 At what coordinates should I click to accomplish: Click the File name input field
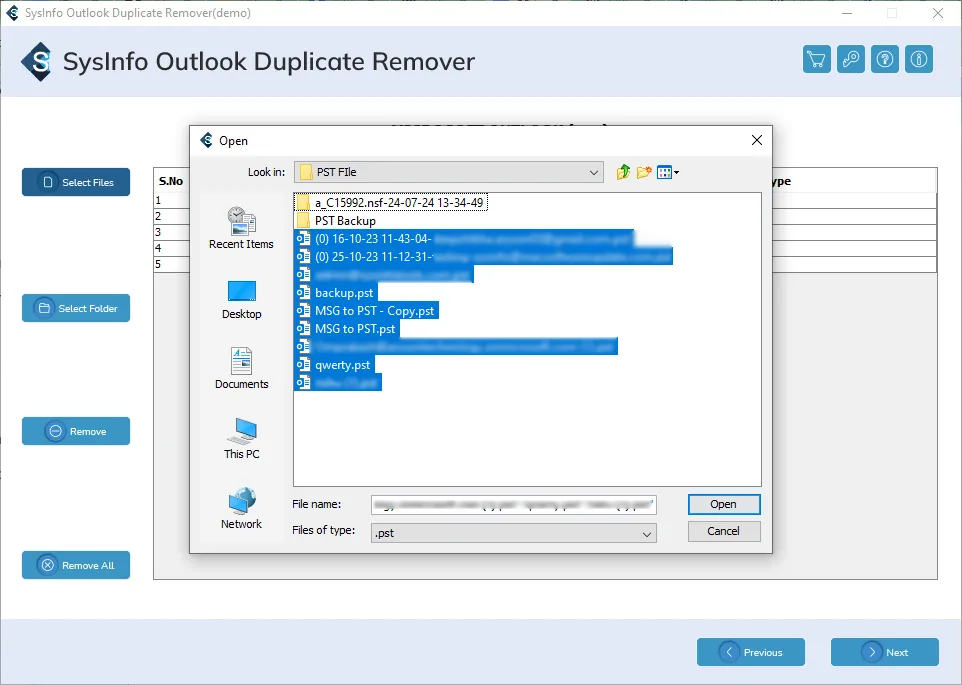click(x=514, y=505)
